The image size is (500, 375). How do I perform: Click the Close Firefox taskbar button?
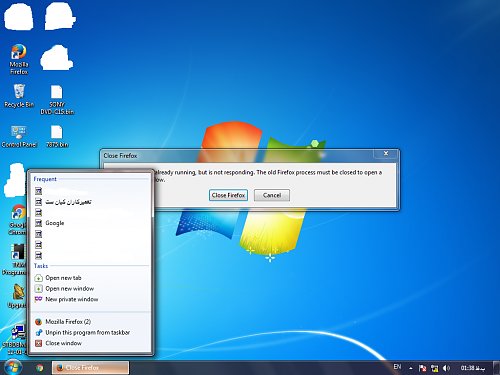[x=90, y=368]
